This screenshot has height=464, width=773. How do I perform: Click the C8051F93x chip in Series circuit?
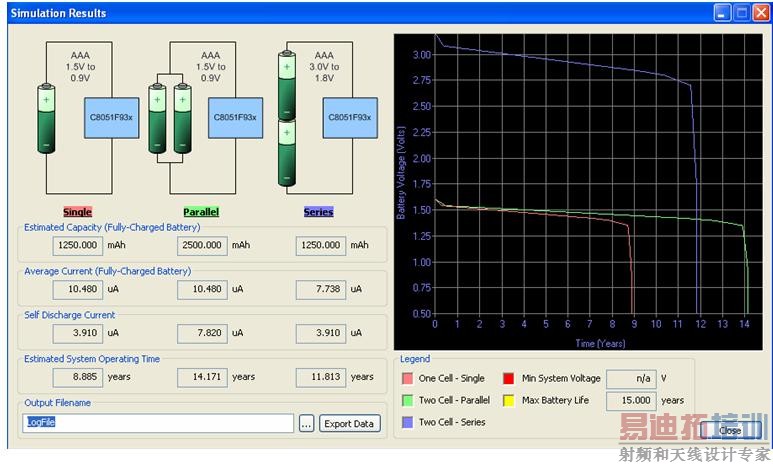350,118
